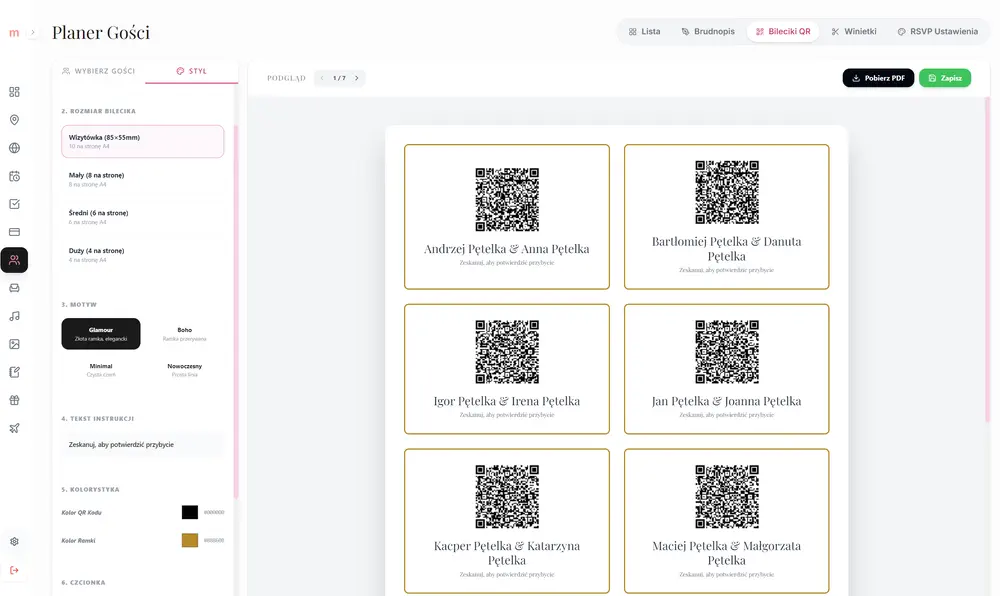Click the pink logout icon
Image resolution: width=1000 pixels, height=596 pixels.
[14, 570]
